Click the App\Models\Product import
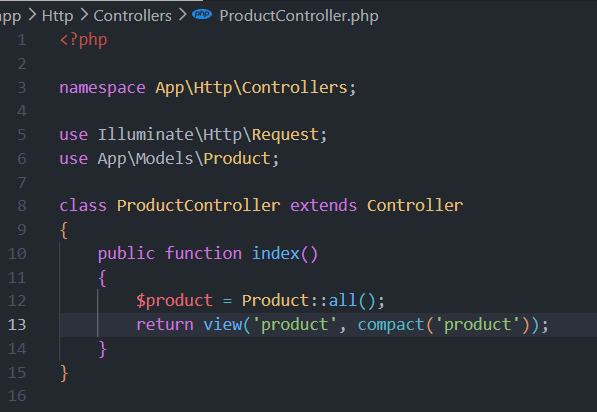The height and width of the screenshot is (412, 597). (184, 159)
